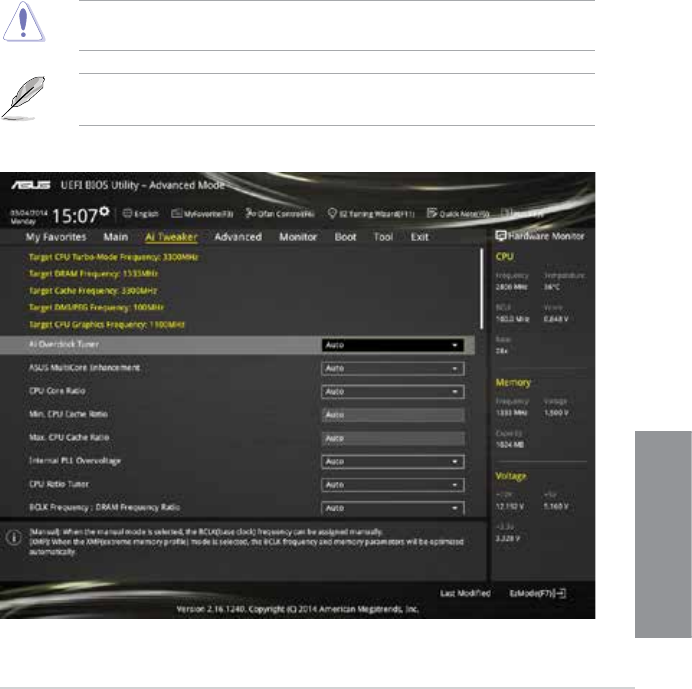Open MyFavorite(F3) folder icon
The width and height of the screenshot is (692, 689).
177,214
